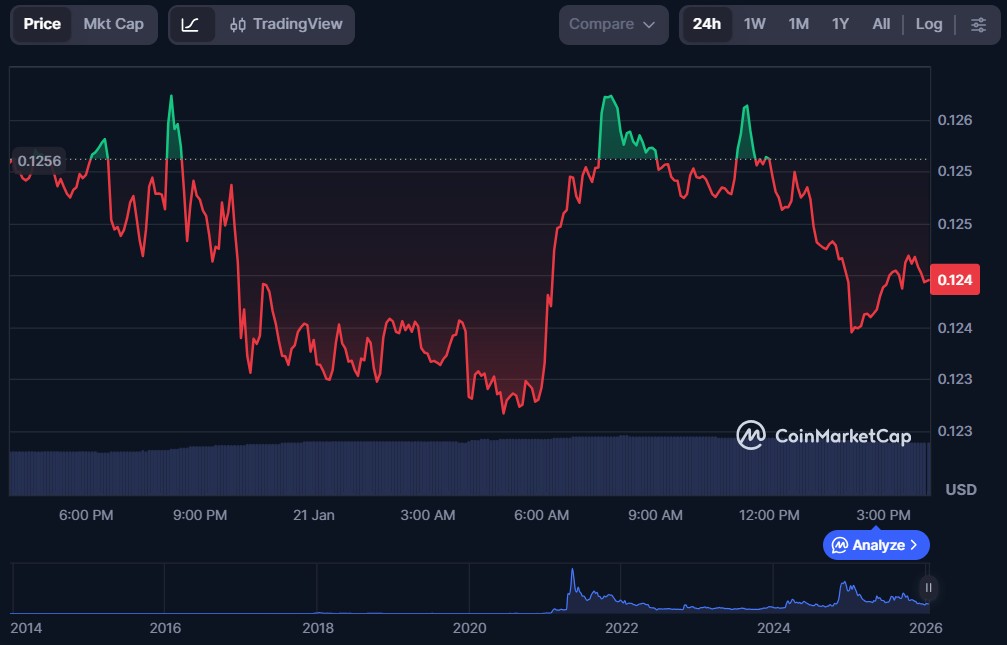
Task: Switch to TradingView candlestick chart
Action: tap(286, 24)
